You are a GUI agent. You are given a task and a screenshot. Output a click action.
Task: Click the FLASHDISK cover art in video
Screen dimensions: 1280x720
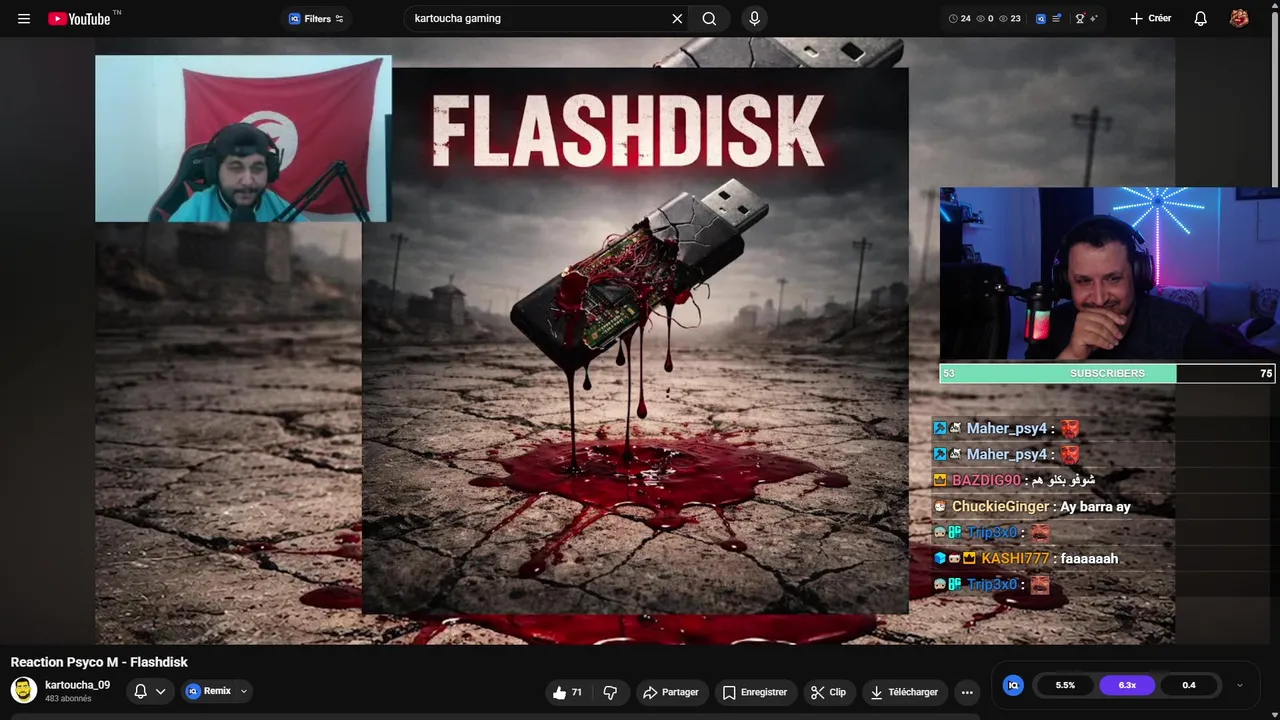point(635,340)
